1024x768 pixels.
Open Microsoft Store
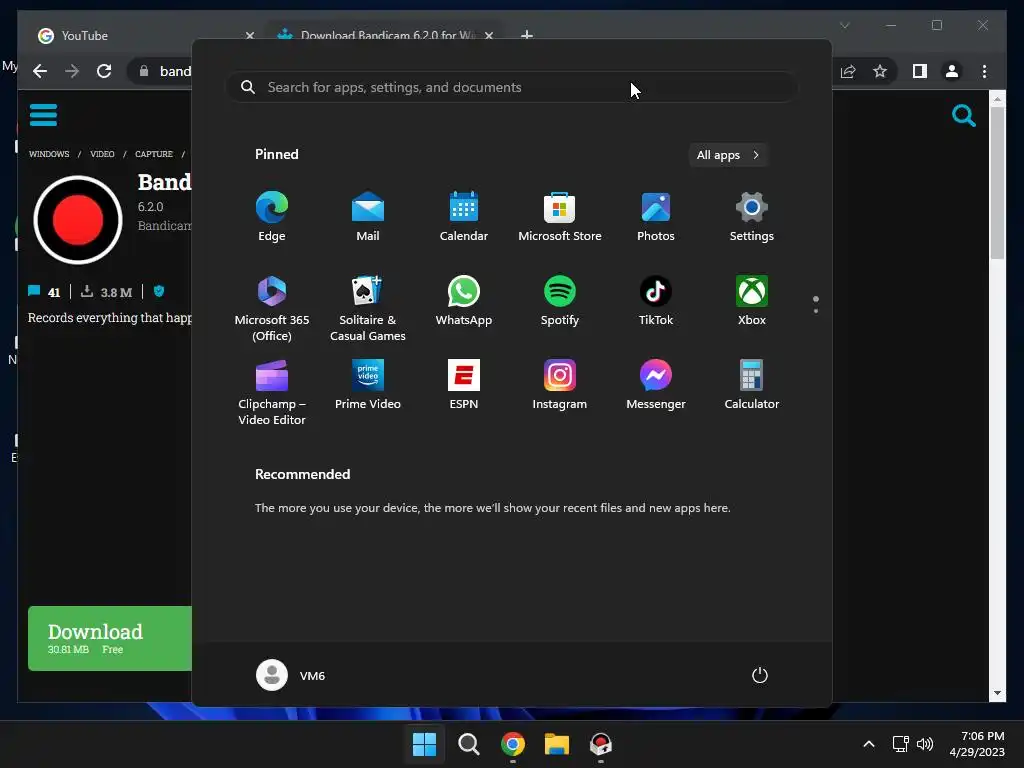click(560, 216)
